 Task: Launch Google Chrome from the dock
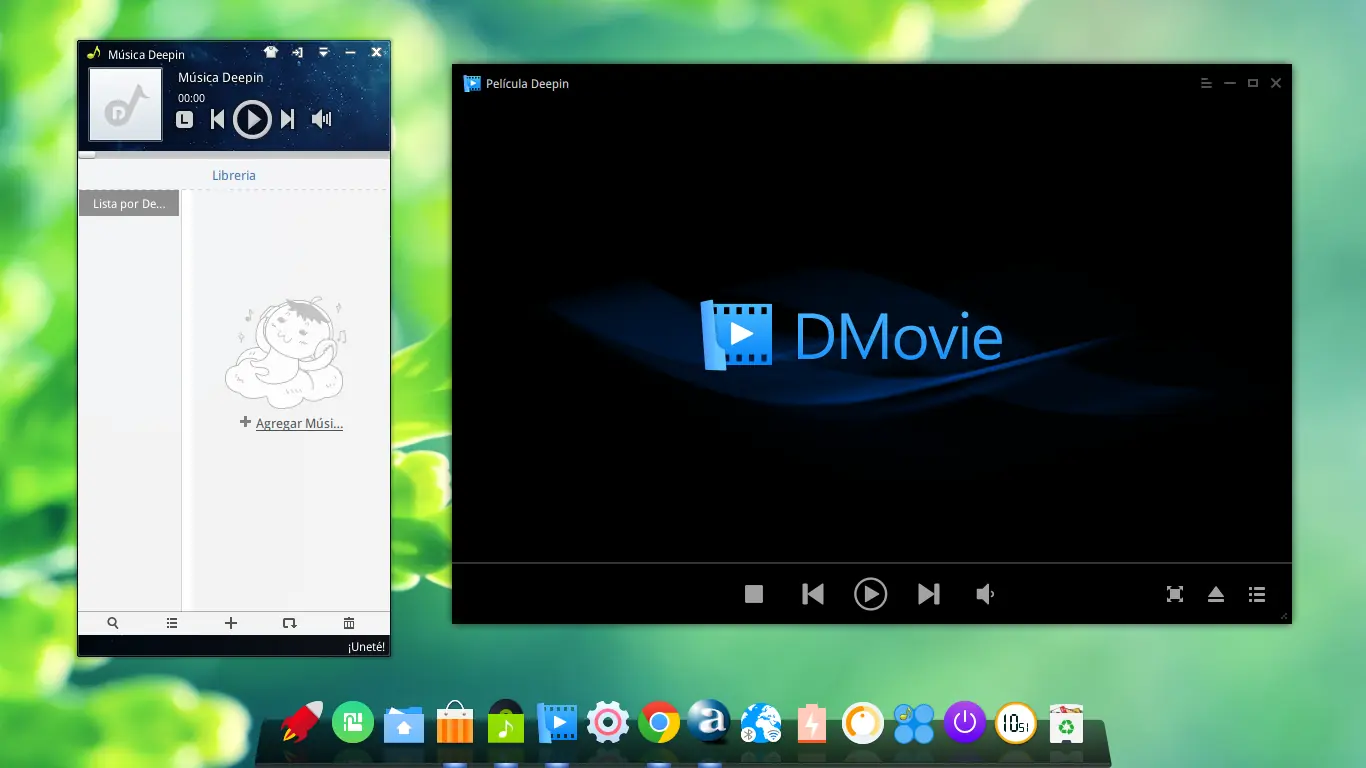click(x=659, y=722)
